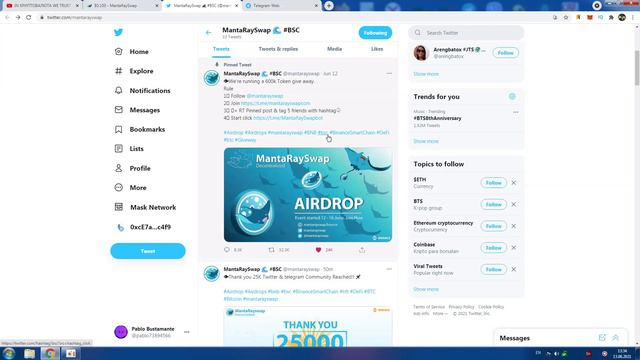Compose new message in Messages drawer
This screenshot has height=360, width=640.
(x=602, y=338)
